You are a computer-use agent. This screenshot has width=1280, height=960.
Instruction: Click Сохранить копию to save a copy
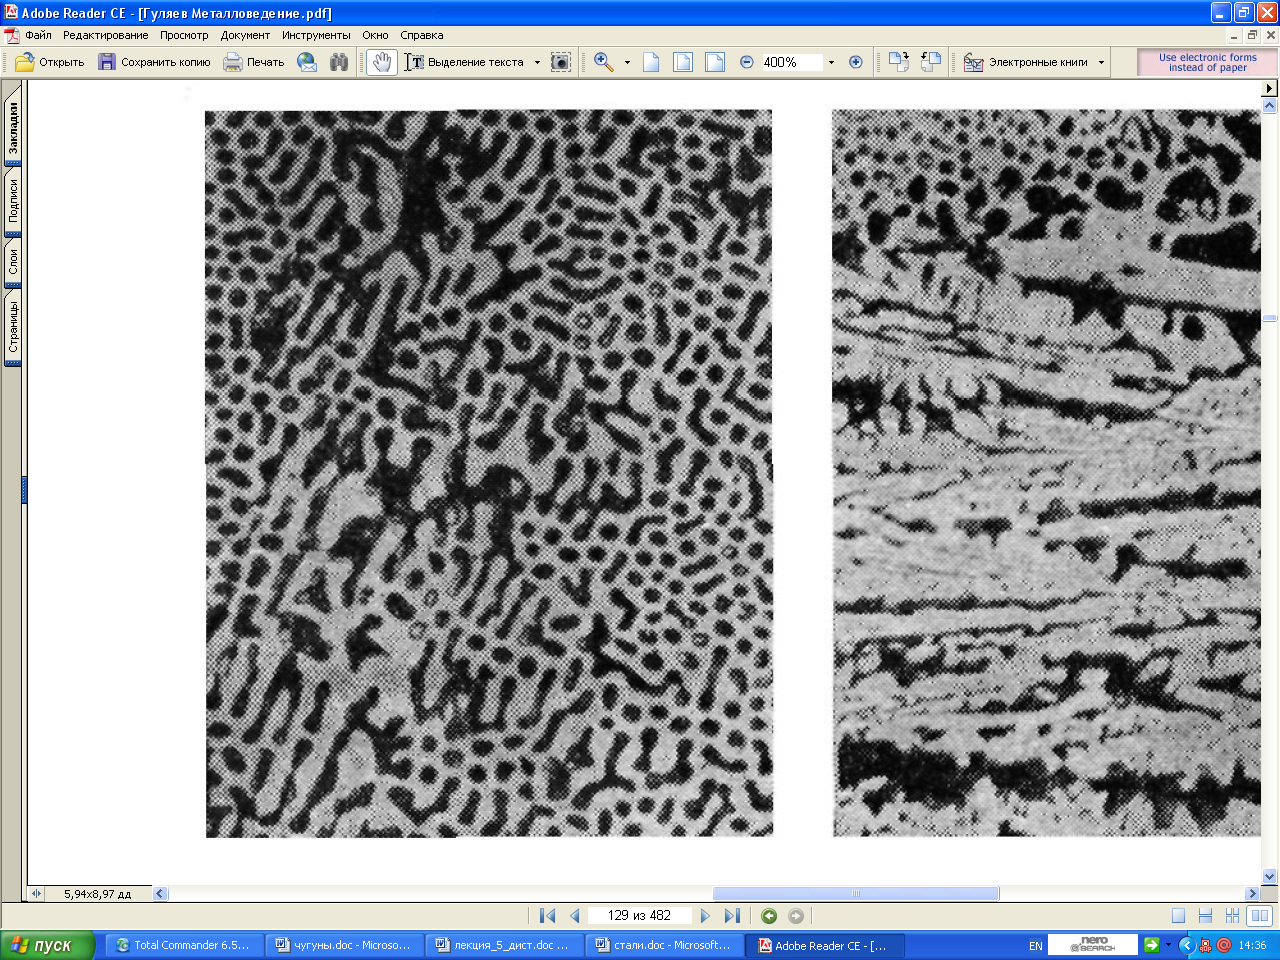pyautogui.click(x=154, y=62)
